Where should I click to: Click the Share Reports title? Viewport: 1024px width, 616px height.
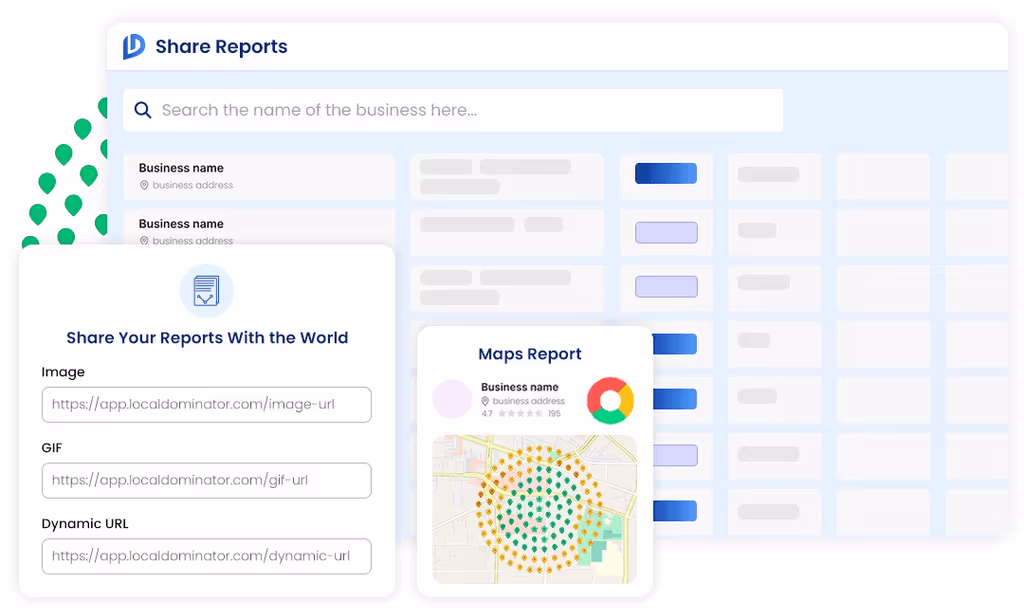tap(221, 47)
